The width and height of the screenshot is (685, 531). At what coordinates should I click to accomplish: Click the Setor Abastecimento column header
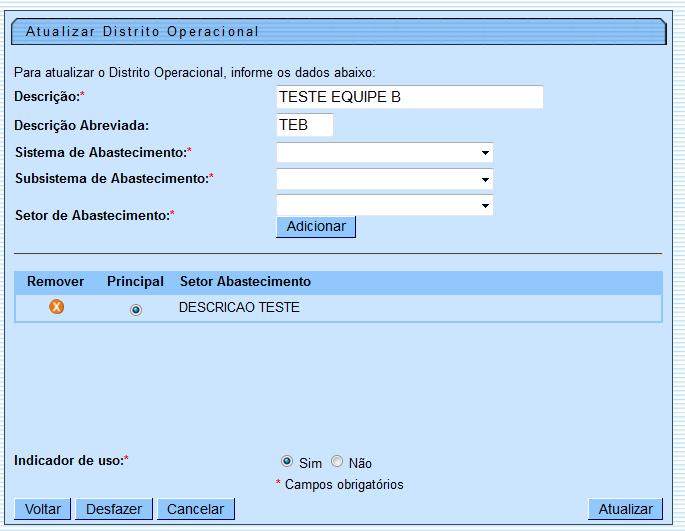pyautogui.click(x=245, y=282)
